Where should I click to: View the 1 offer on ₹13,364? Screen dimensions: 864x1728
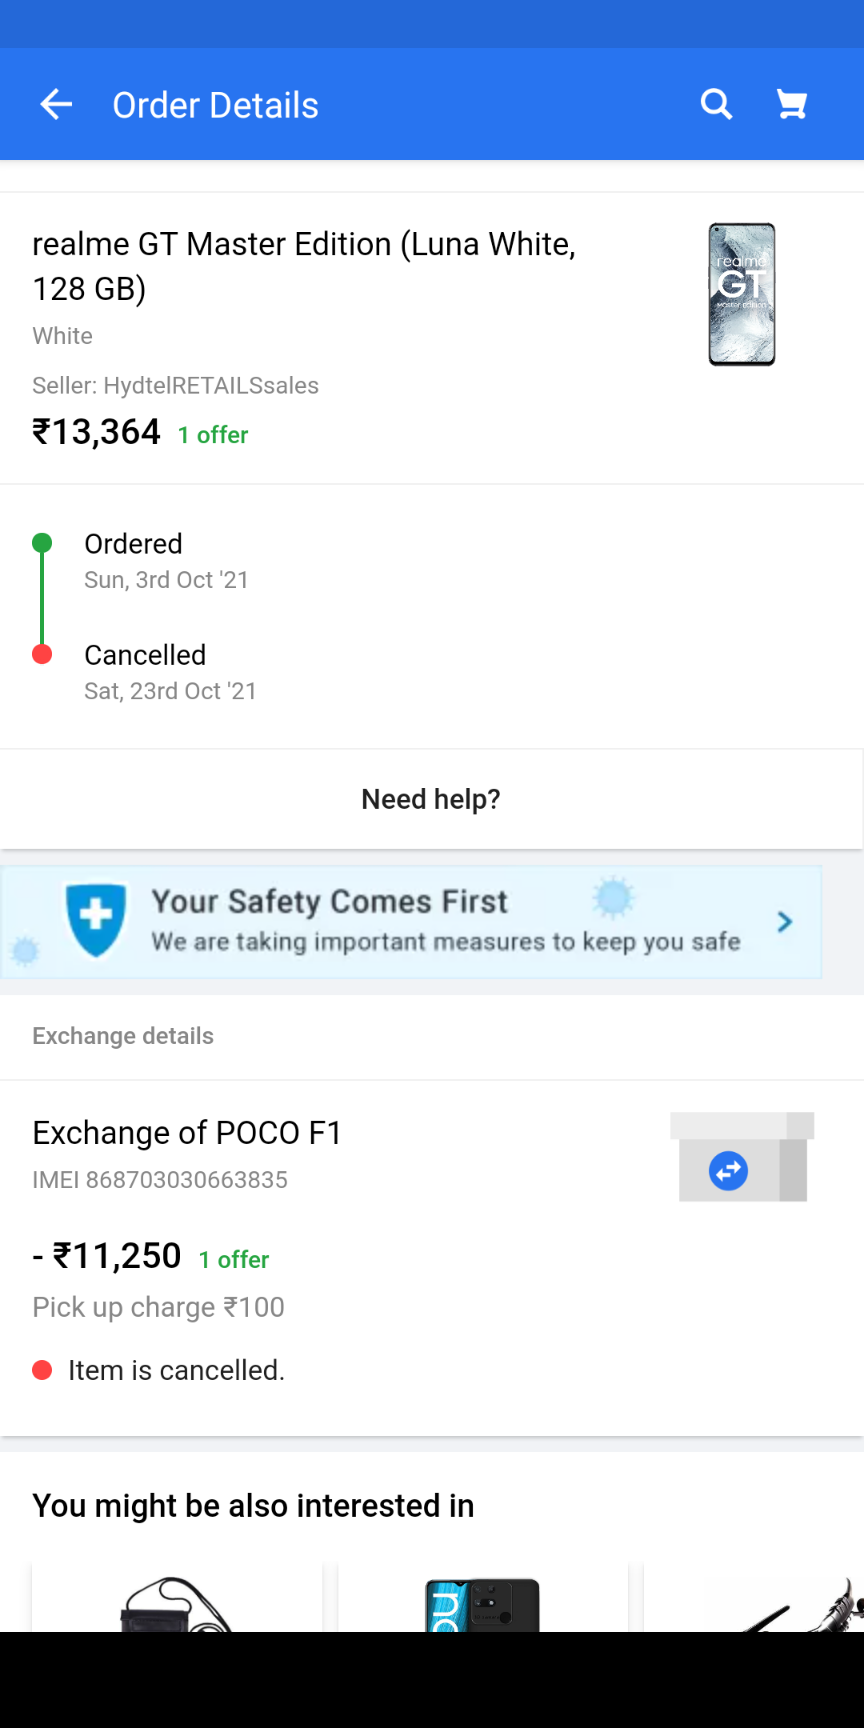coord(213,435)
